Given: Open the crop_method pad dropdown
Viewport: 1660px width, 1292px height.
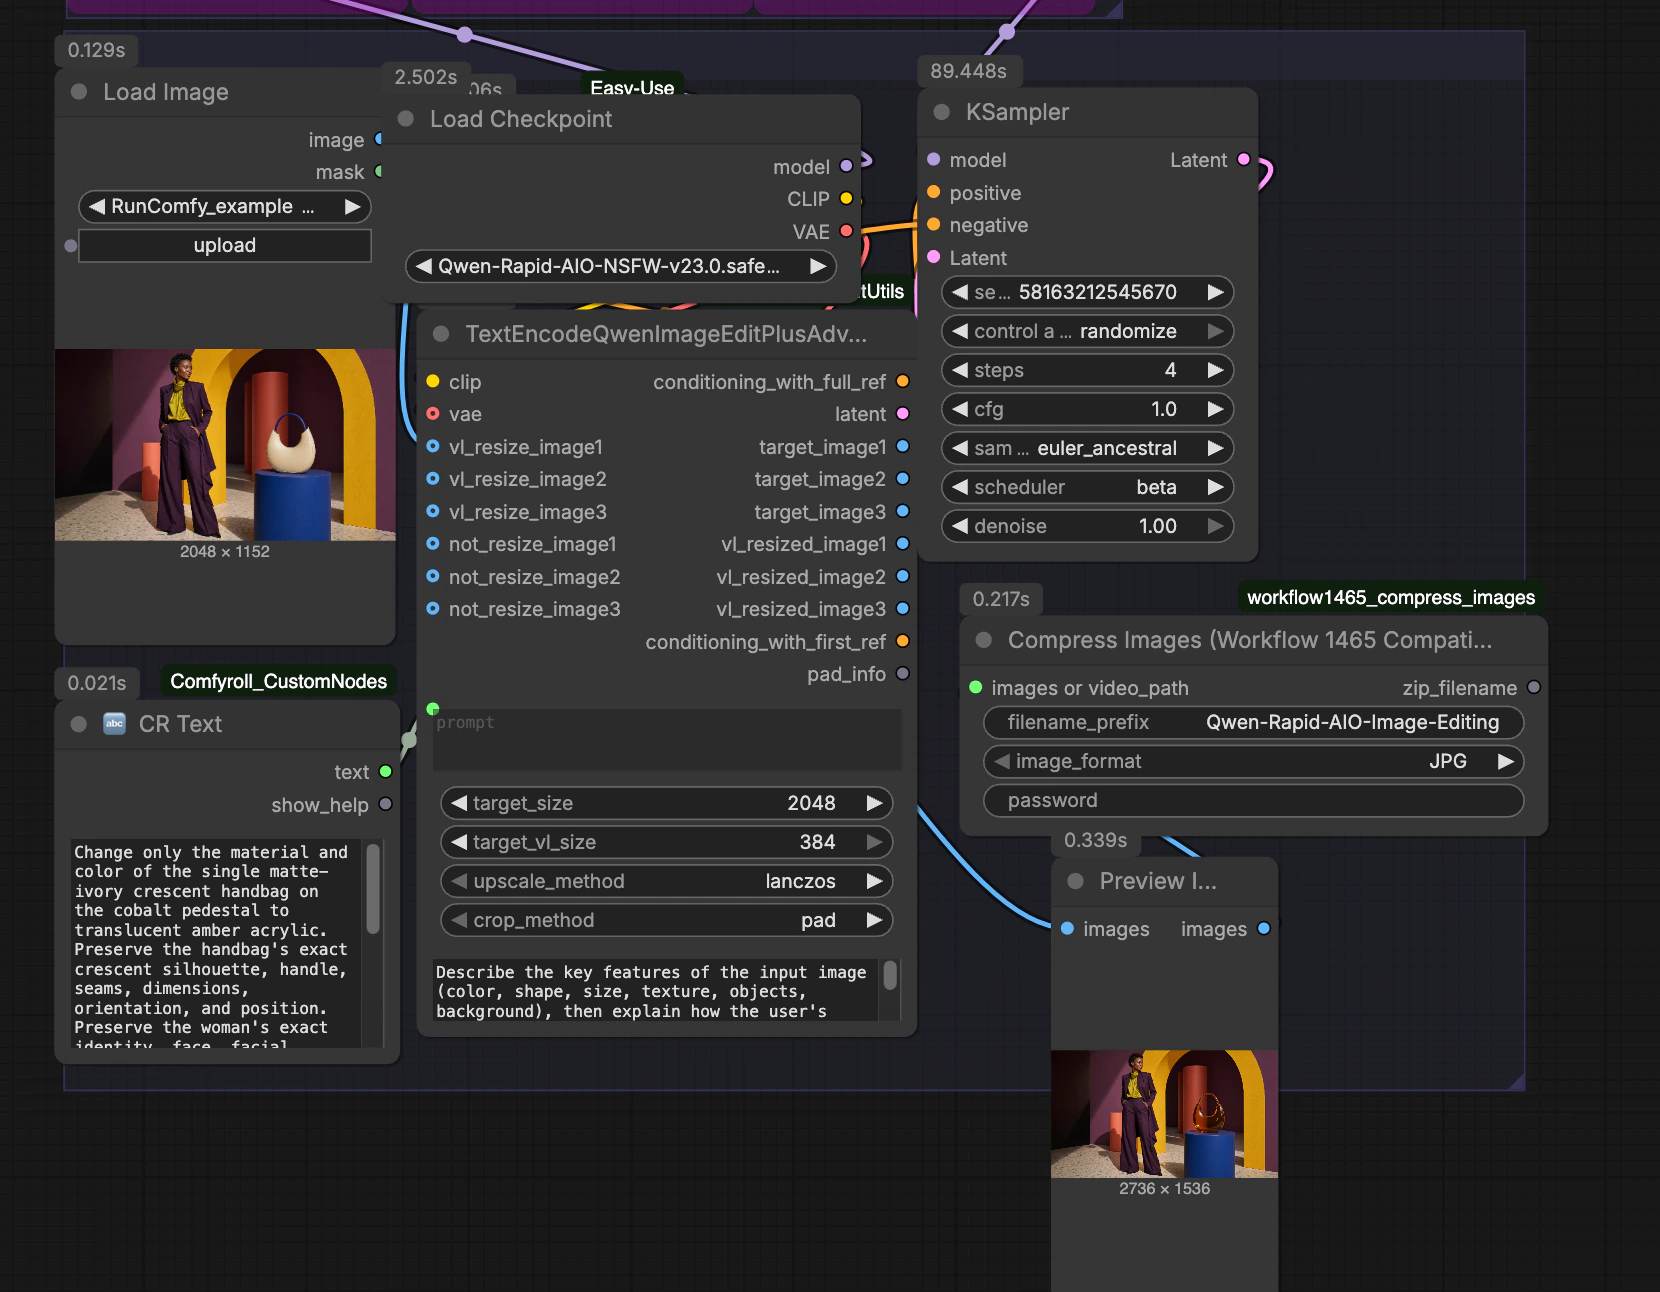Looking at the screenshot, I should (667, 920).
